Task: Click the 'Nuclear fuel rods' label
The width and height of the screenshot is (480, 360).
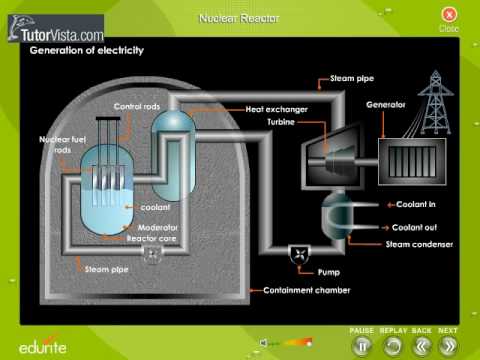Action: point(63,145)
